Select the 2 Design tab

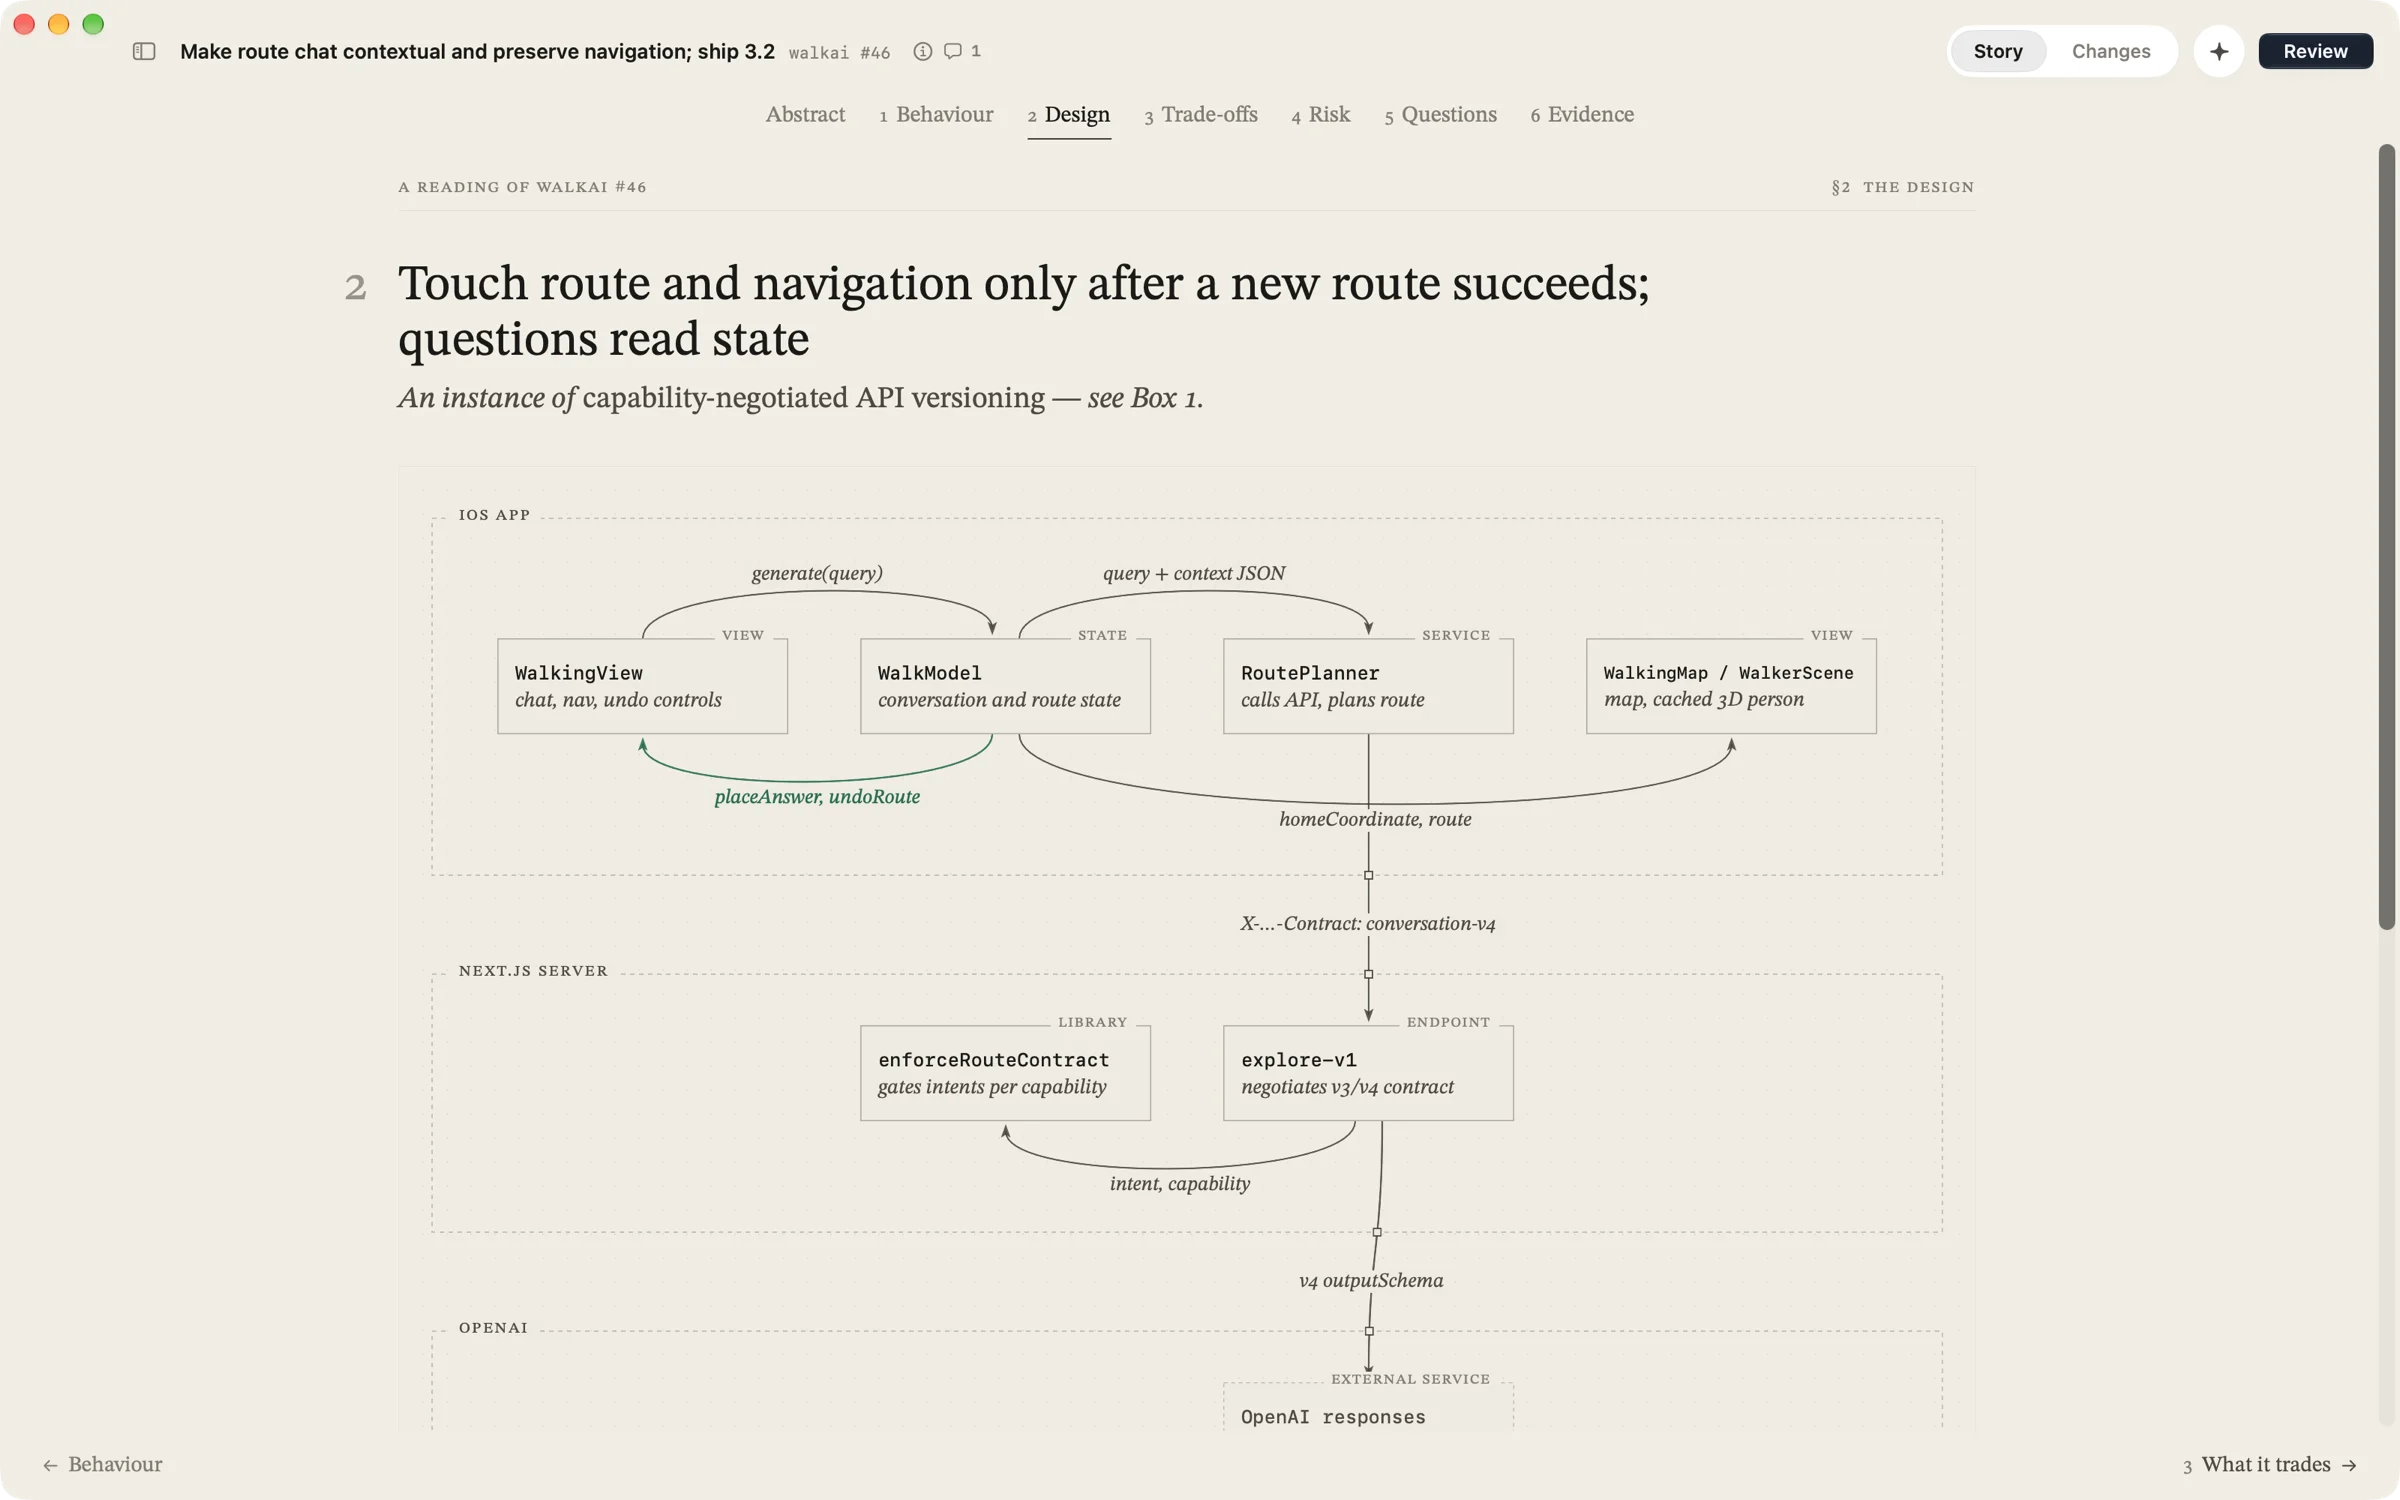1068,115
